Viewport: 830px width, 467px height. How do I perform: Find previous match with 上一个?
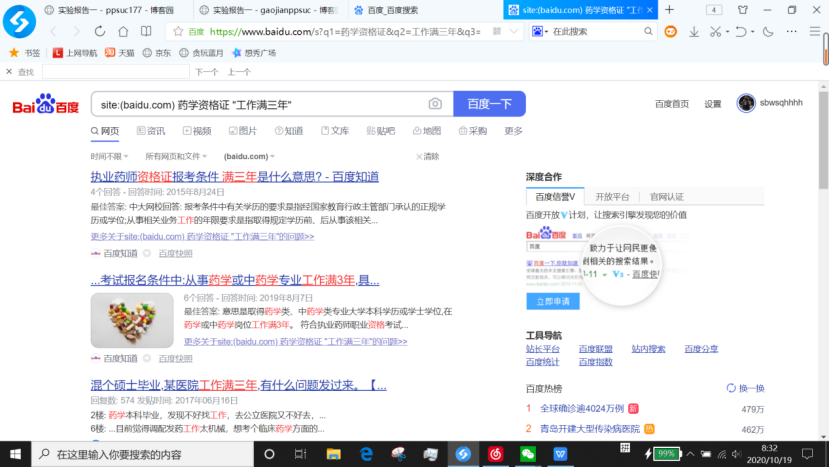coord(239,72)
